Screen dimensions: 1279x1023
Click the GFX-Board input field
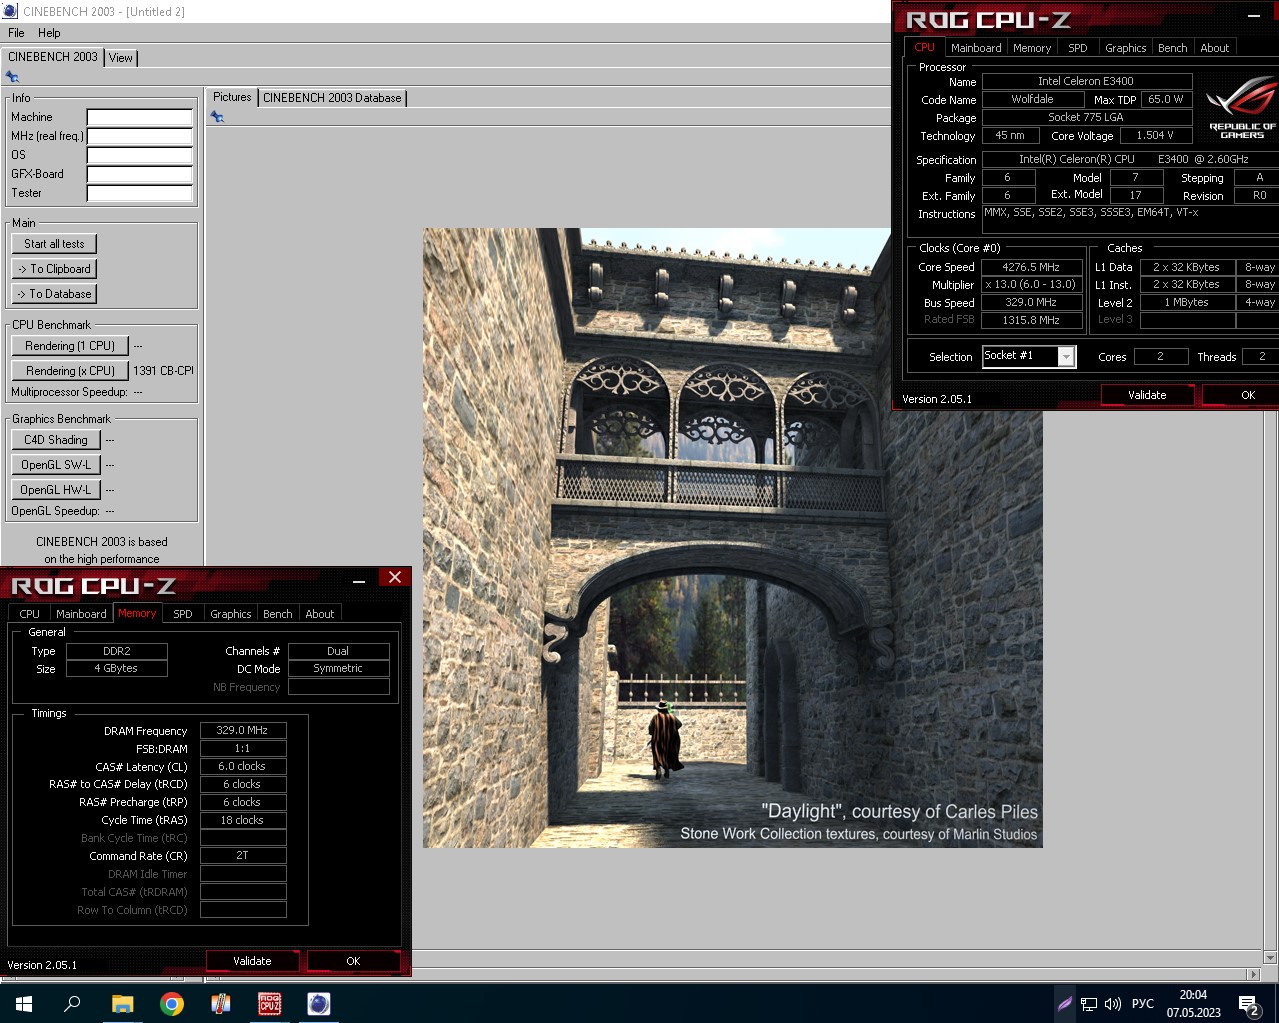pyautogui.click(x=139, y=174)
